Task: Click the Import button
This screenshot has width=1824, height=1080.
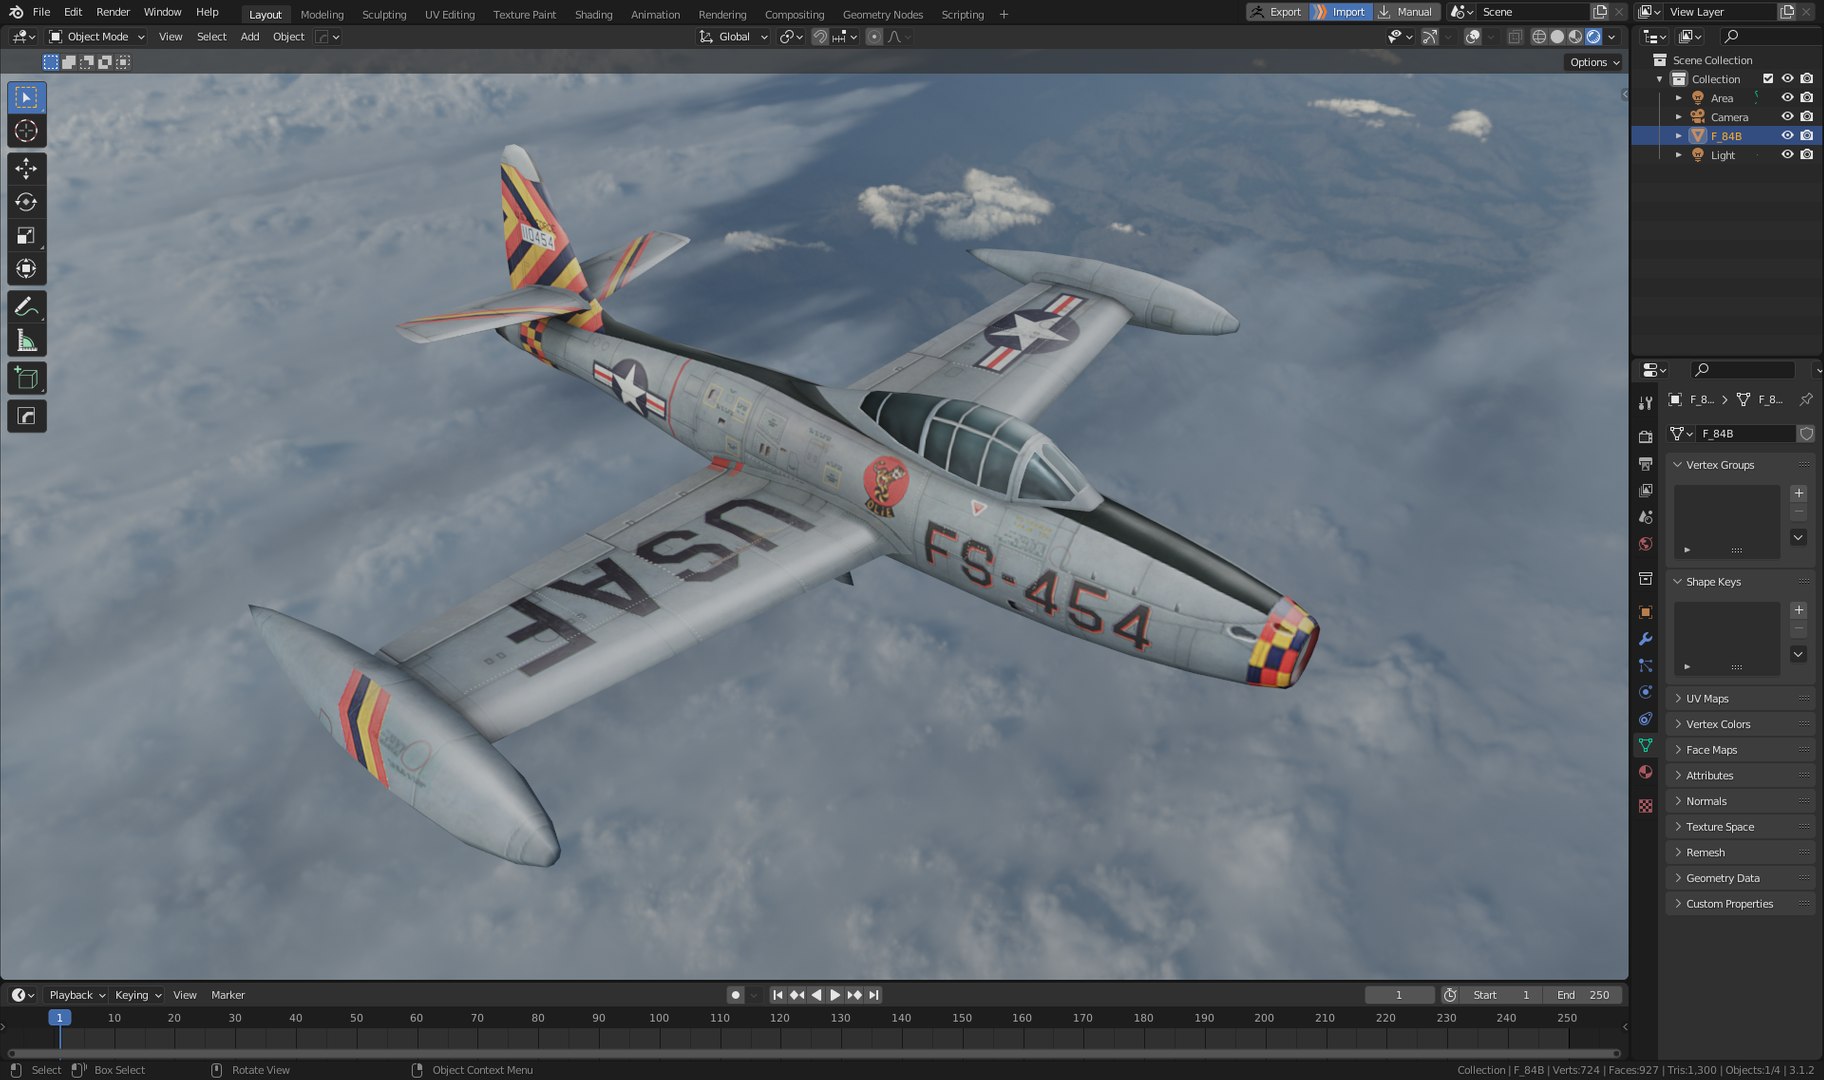Action: (1340, 12)
